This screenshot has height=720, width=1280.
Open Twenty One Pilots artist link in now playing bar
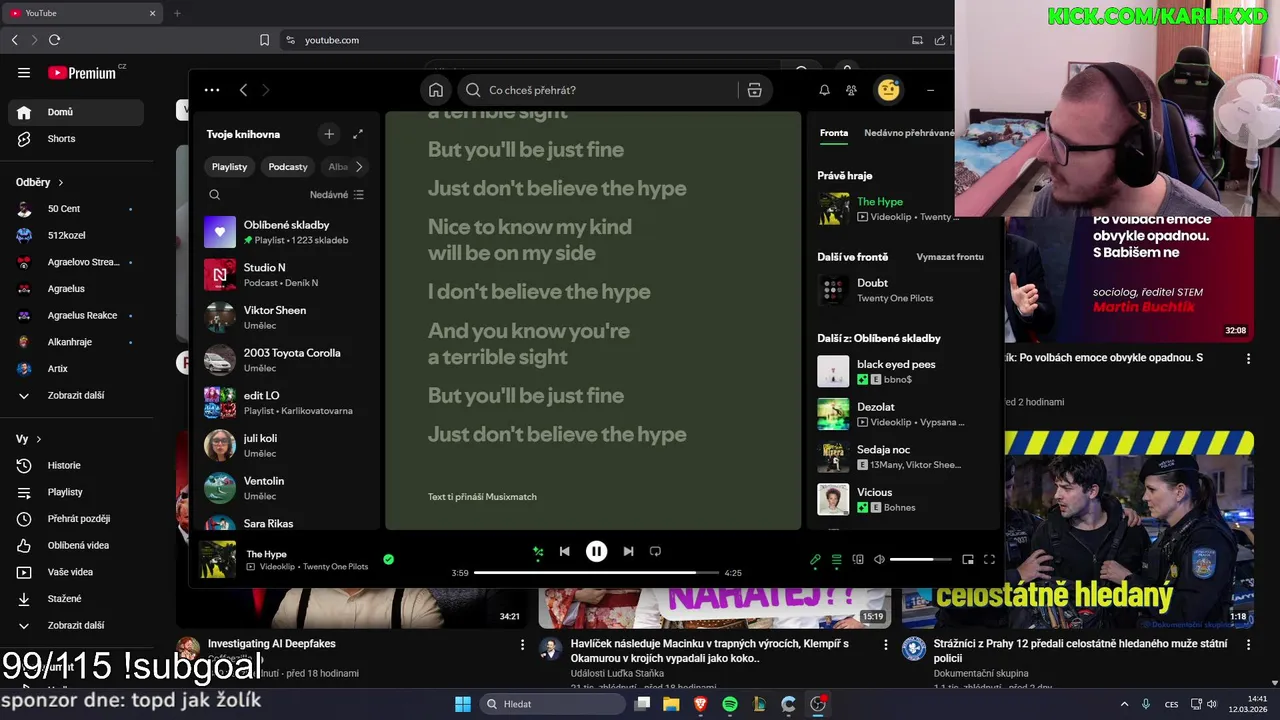tap(335, 567)
